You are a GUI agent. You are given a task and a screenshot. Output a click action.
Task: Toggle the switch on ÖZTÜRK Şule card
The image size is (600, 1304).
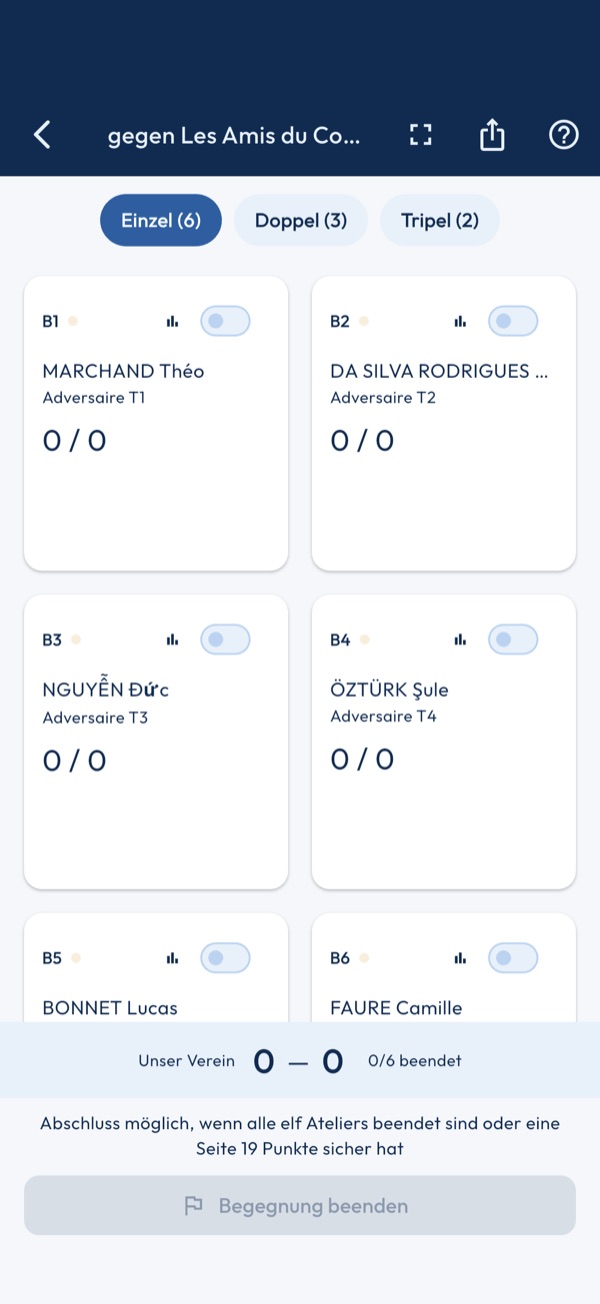click(513, 640)
